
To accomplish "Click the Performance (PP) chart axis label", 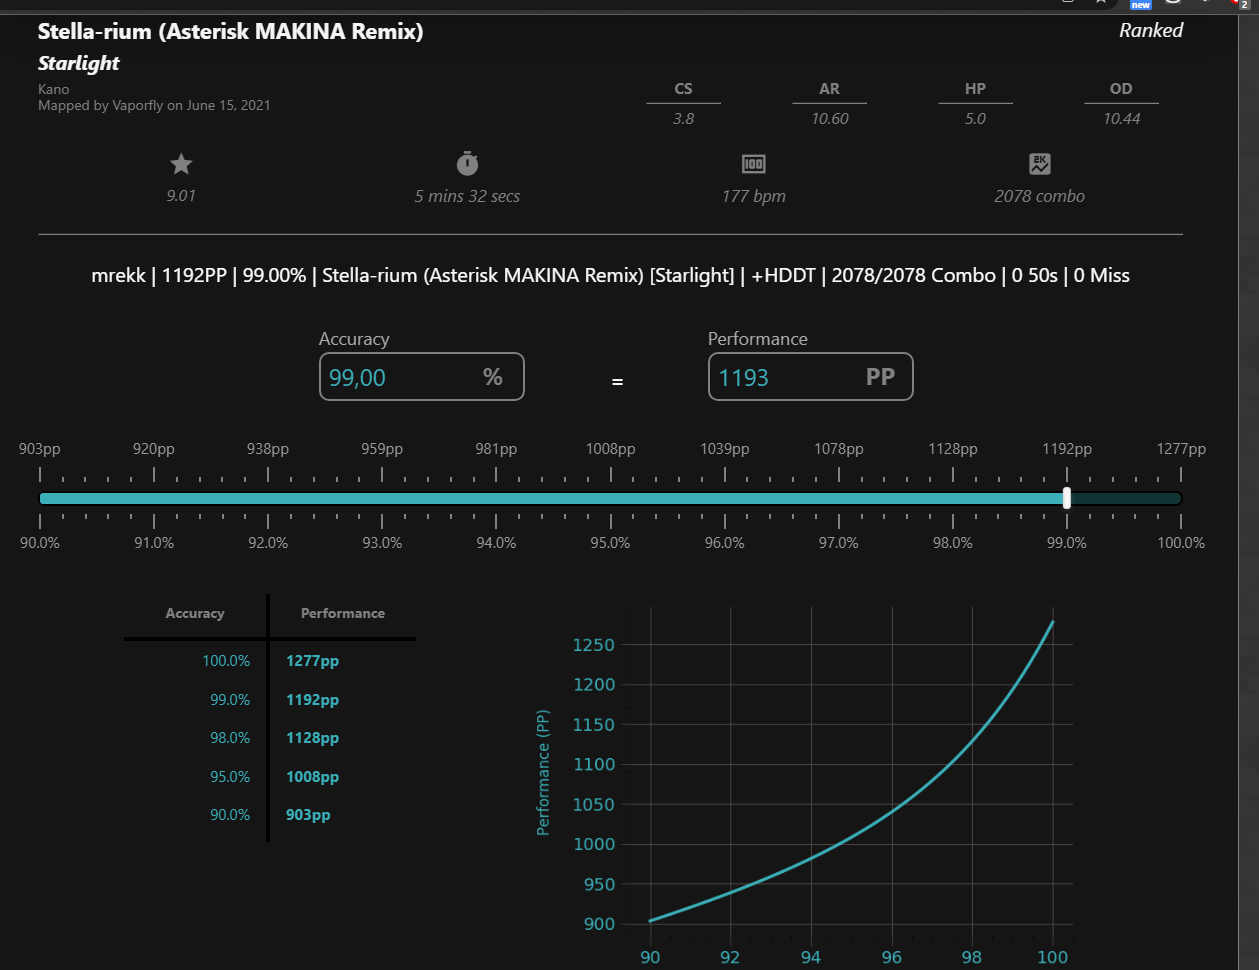I will click(543, 773).
